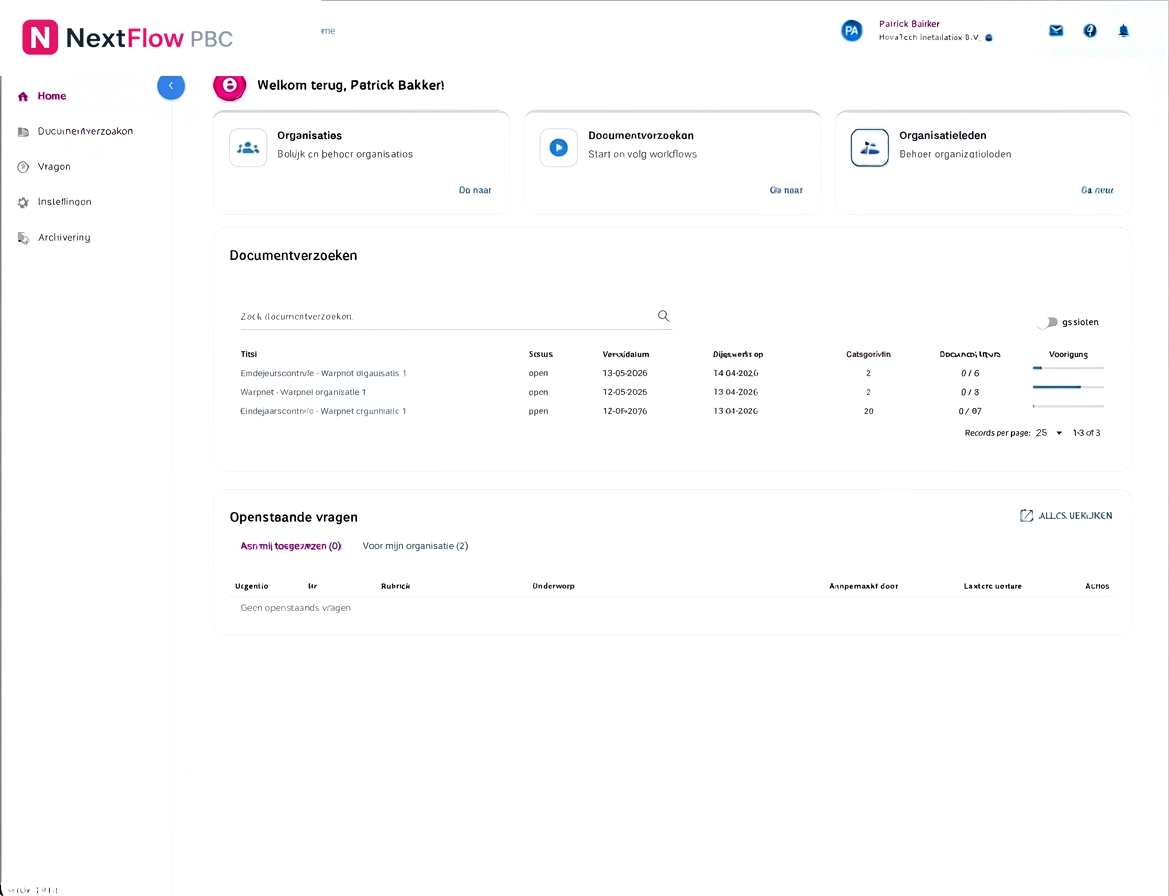
Task: Click the search magnifier icon
Action: [663, 316]
